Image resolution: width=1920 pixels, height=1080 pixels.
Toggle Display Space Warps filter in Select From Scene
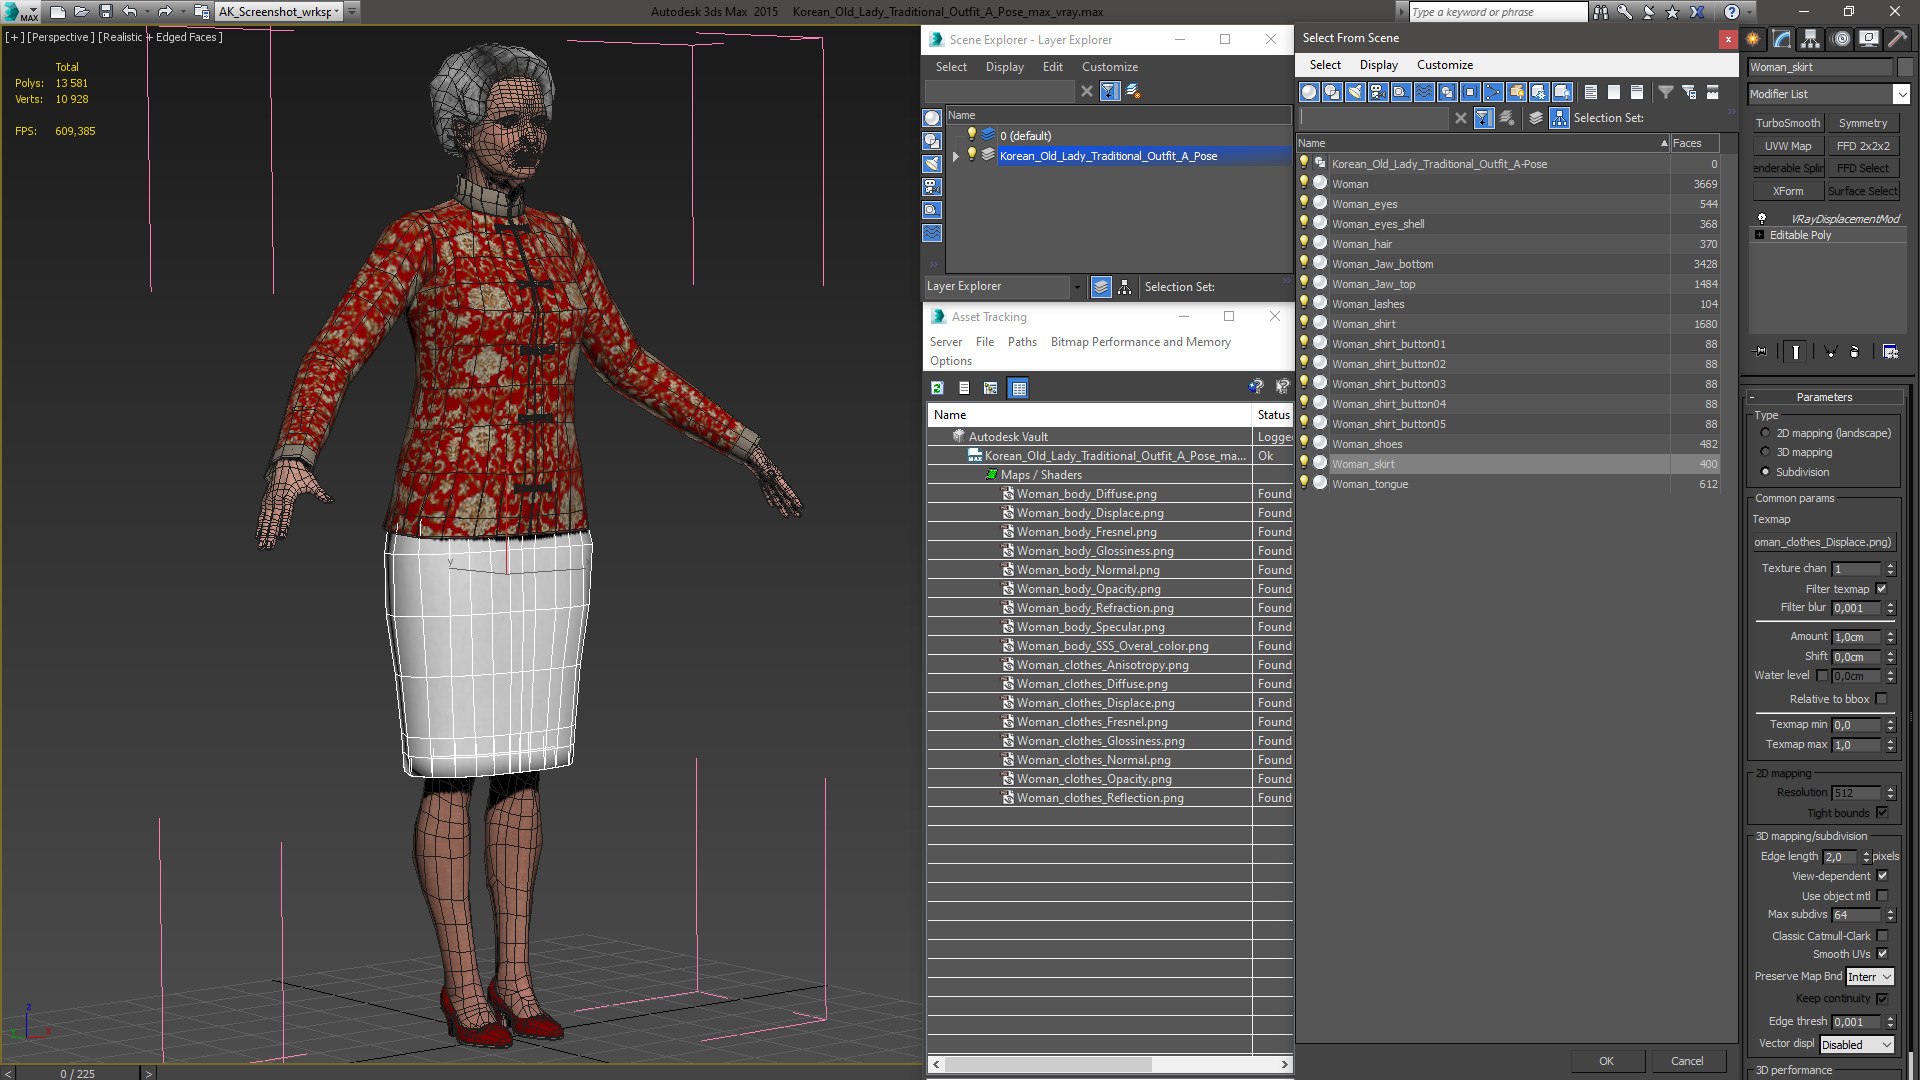(x=1424, y=92)
